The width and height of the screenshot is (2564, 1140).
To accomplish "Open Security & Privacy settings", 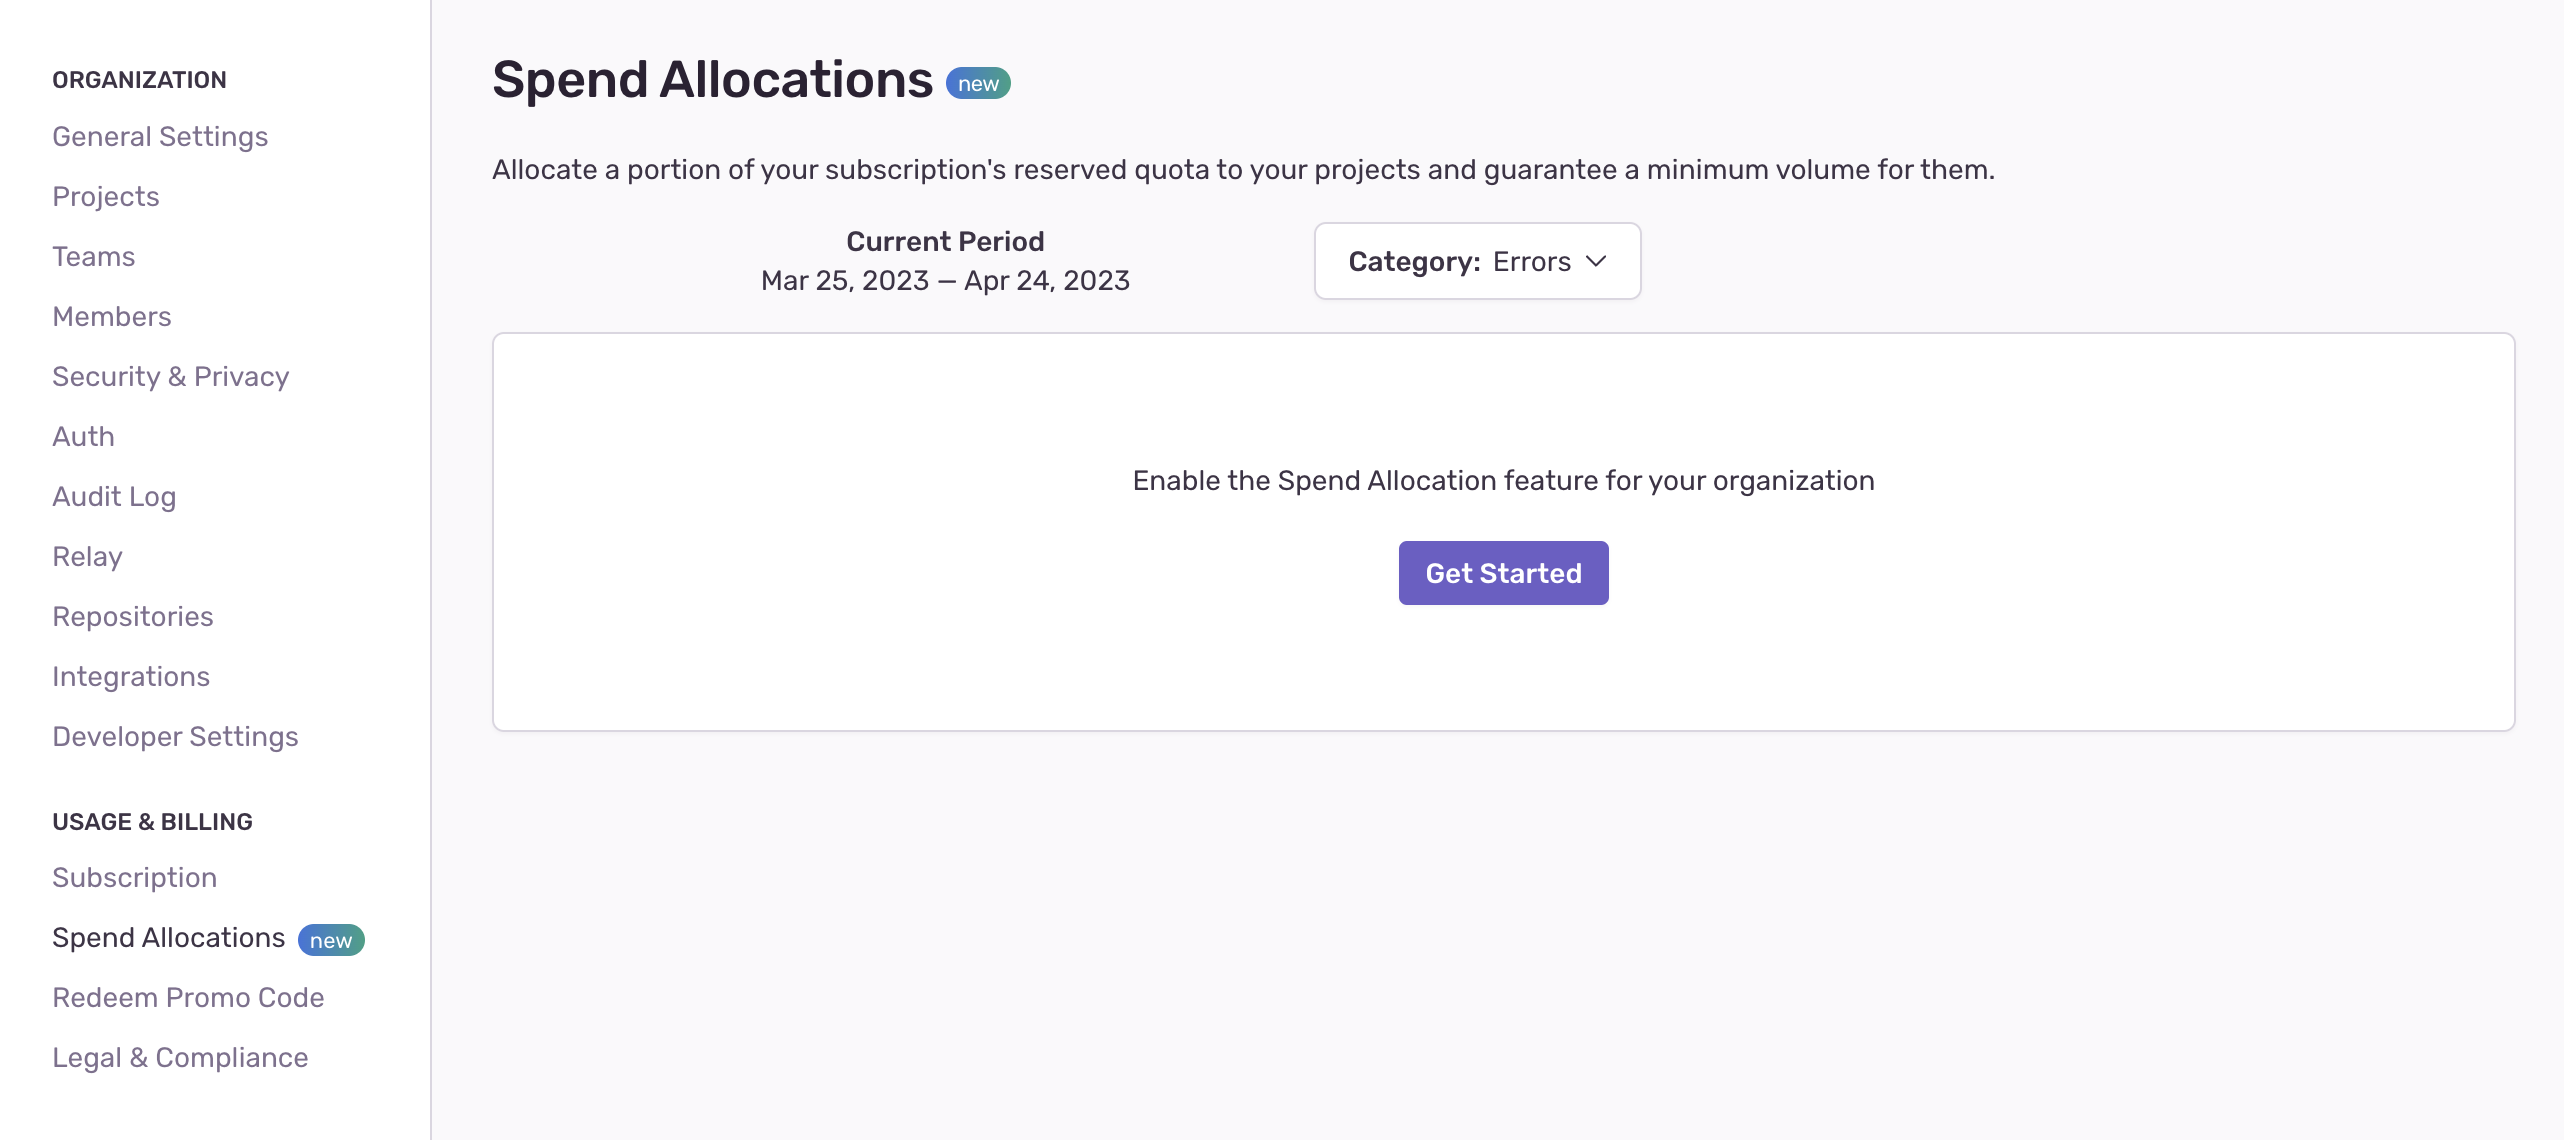I will pos(171,376).
